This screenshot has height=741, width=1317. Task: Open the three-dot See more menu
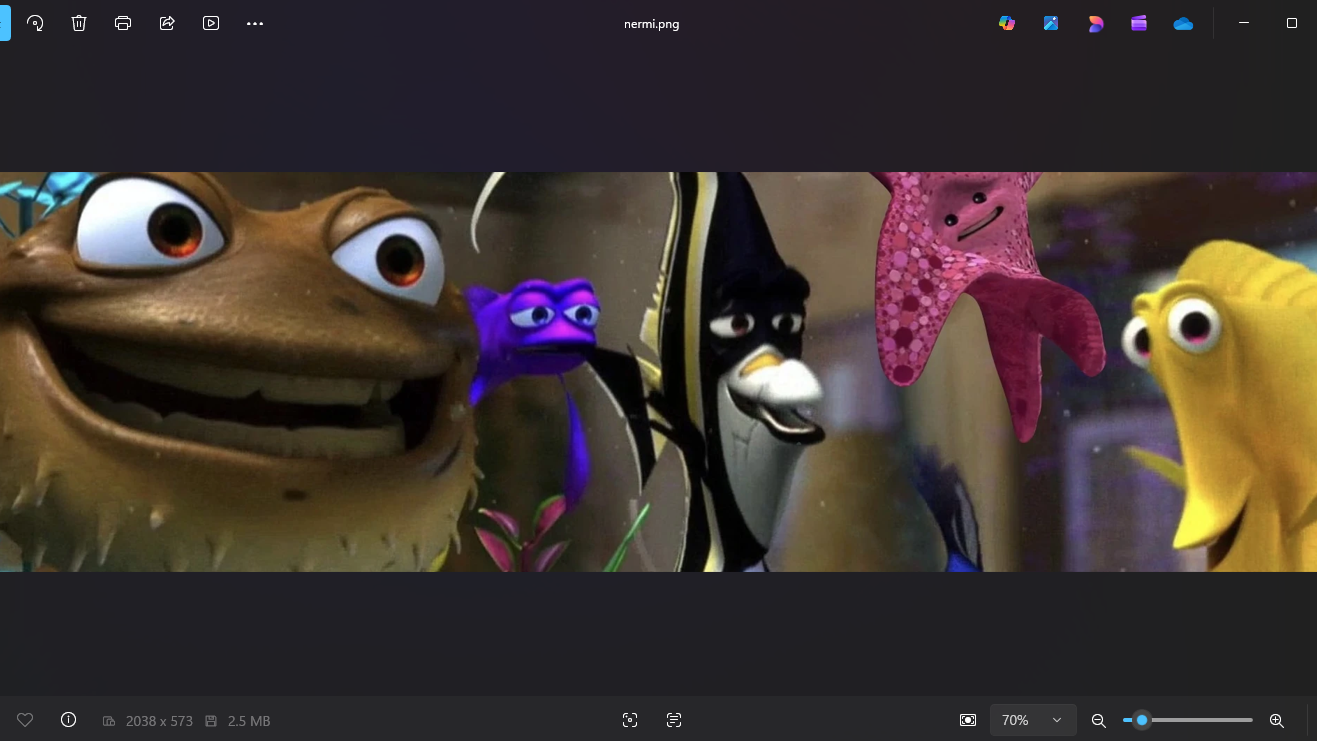click(255, 23)
